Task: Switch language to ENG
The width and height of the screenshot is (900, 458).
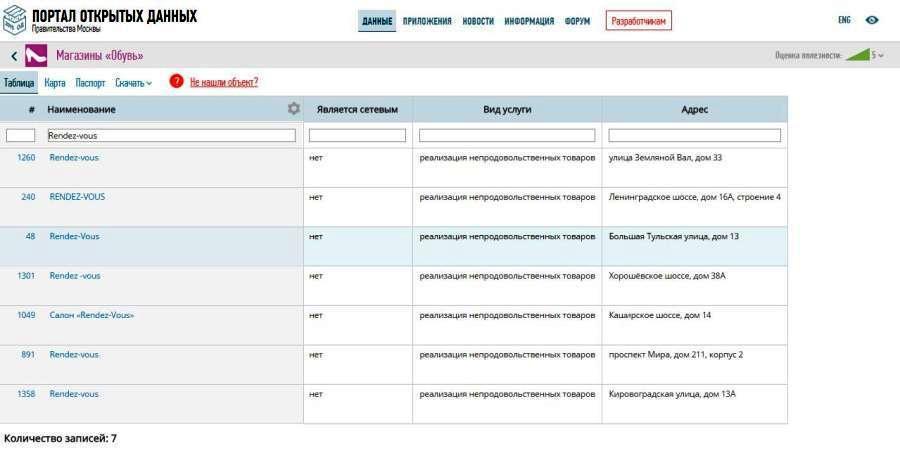Action: [x=844, y=20]
